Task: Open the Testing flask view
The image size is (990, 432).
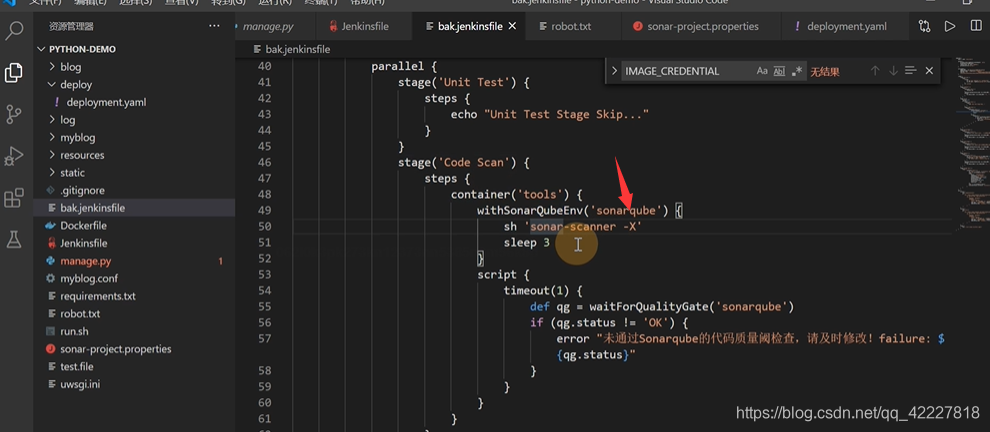Action: [x=14, y=239]
